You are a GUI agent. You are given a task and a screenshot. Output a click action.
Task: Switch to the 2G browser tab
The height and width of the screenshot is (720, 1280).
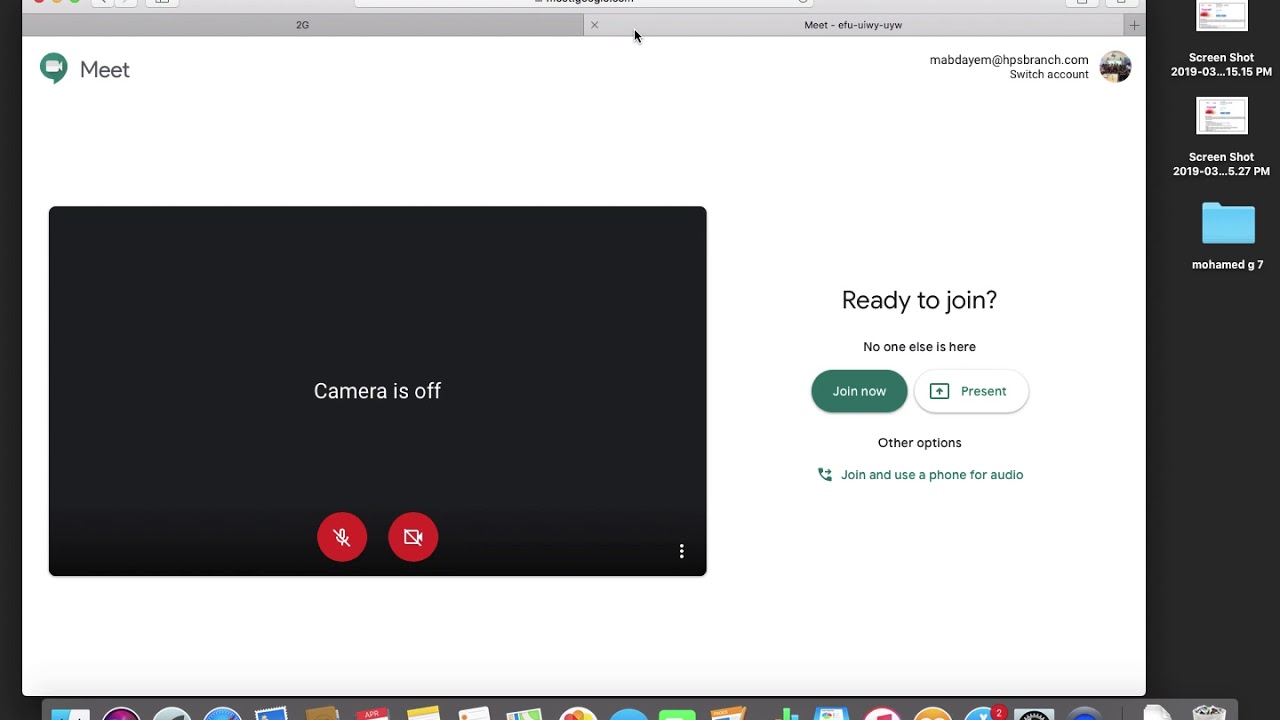point(303,25)
